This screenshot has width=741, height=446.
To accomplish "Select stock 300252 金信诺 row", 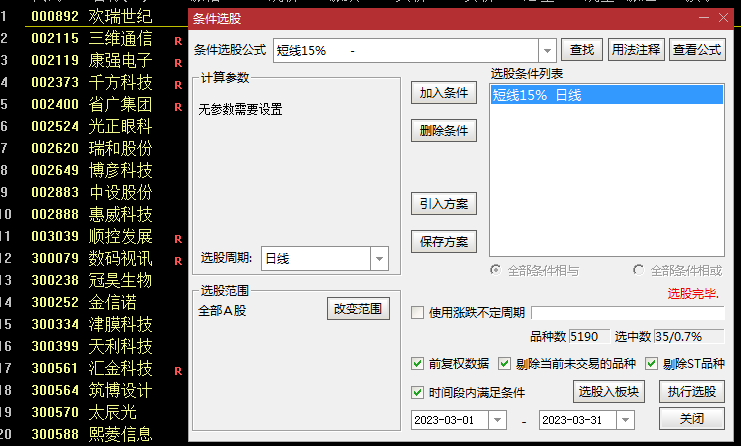I will (92, 302).
